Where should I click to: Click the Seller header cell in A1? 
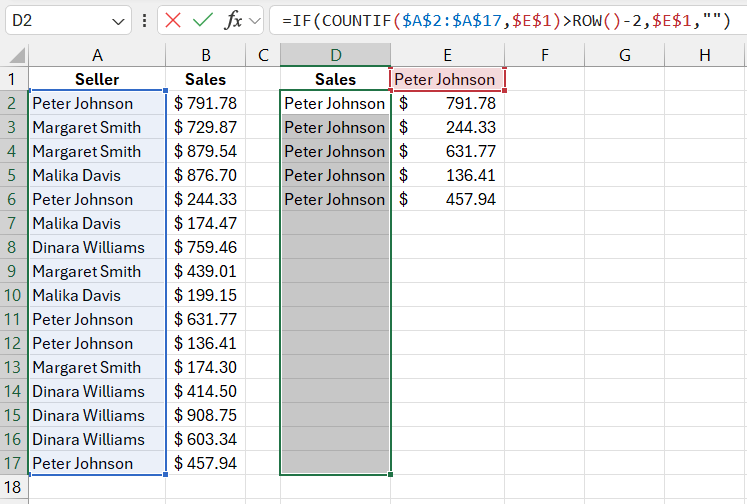click(97, 79)
